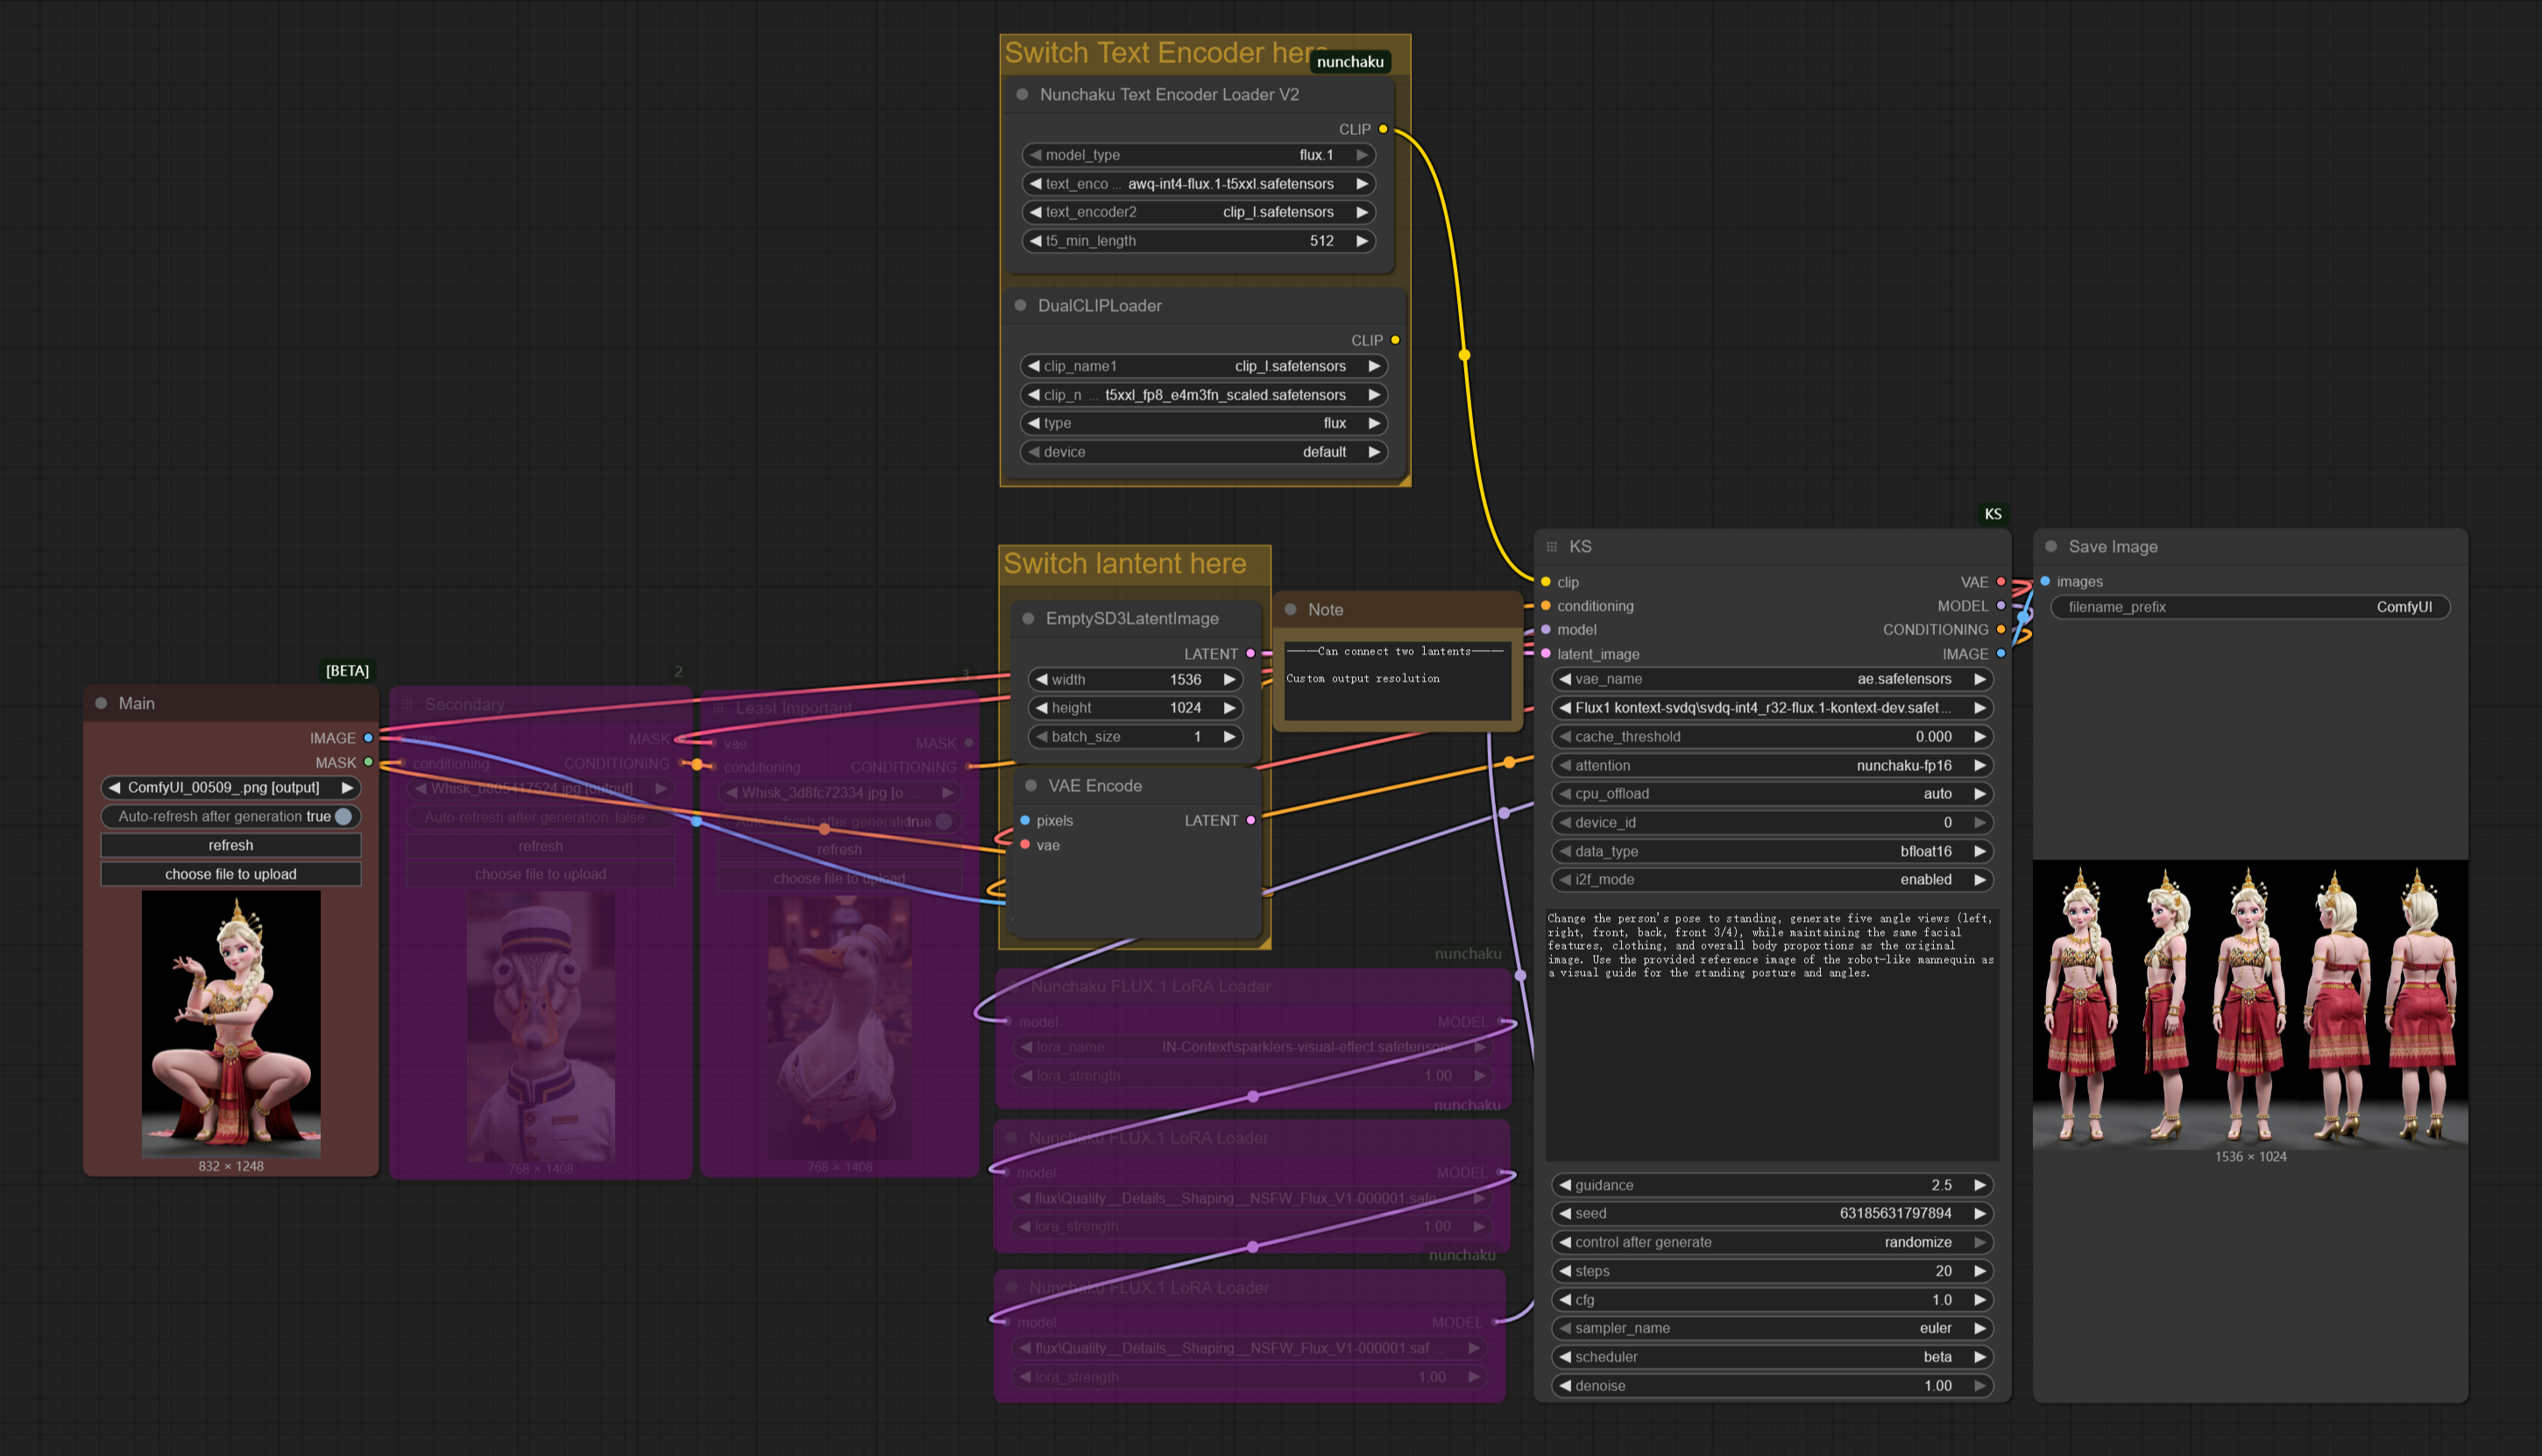Increase steps value with right arrow
The height and width of the screenshot is (1456, 2542).
(1979, 1271)
